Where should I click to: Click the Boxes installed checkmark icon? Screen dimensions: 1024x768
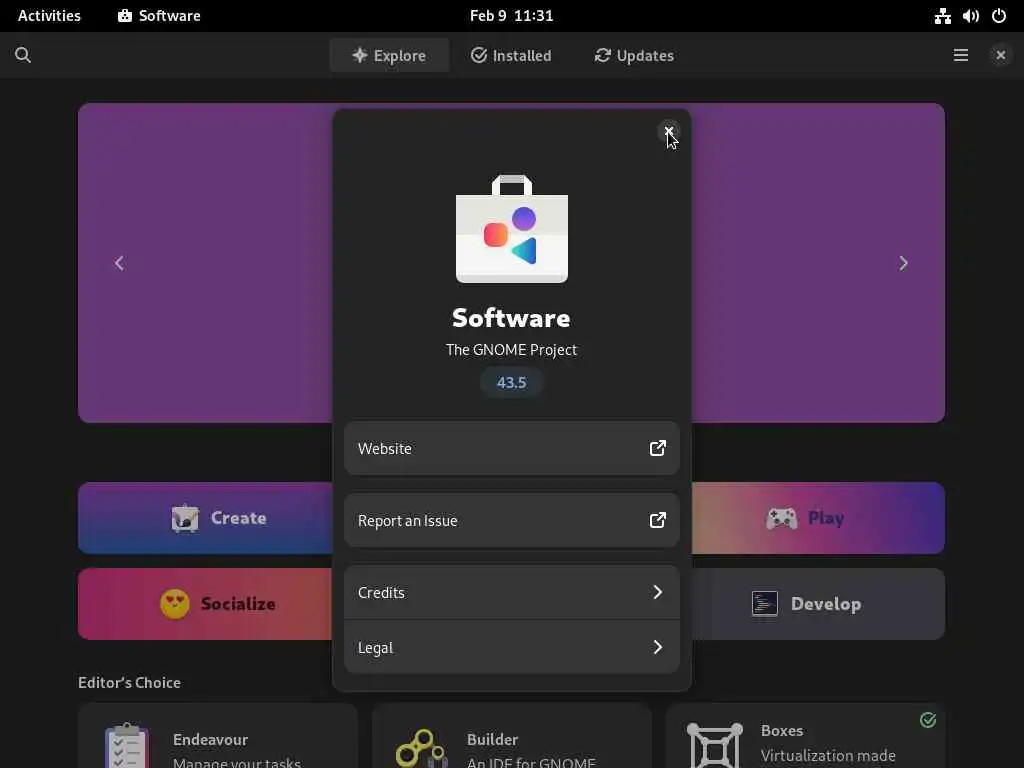tap(928, 720)
